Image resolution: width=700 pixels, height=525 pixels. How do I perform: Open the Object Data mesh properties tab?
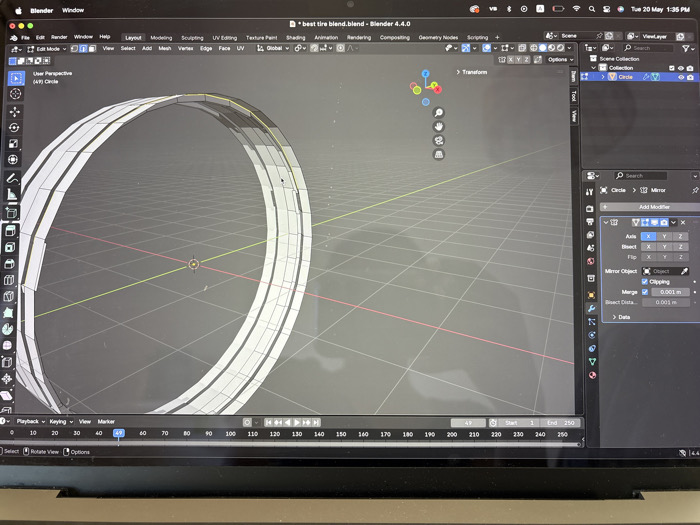click(x=592, y=362)
